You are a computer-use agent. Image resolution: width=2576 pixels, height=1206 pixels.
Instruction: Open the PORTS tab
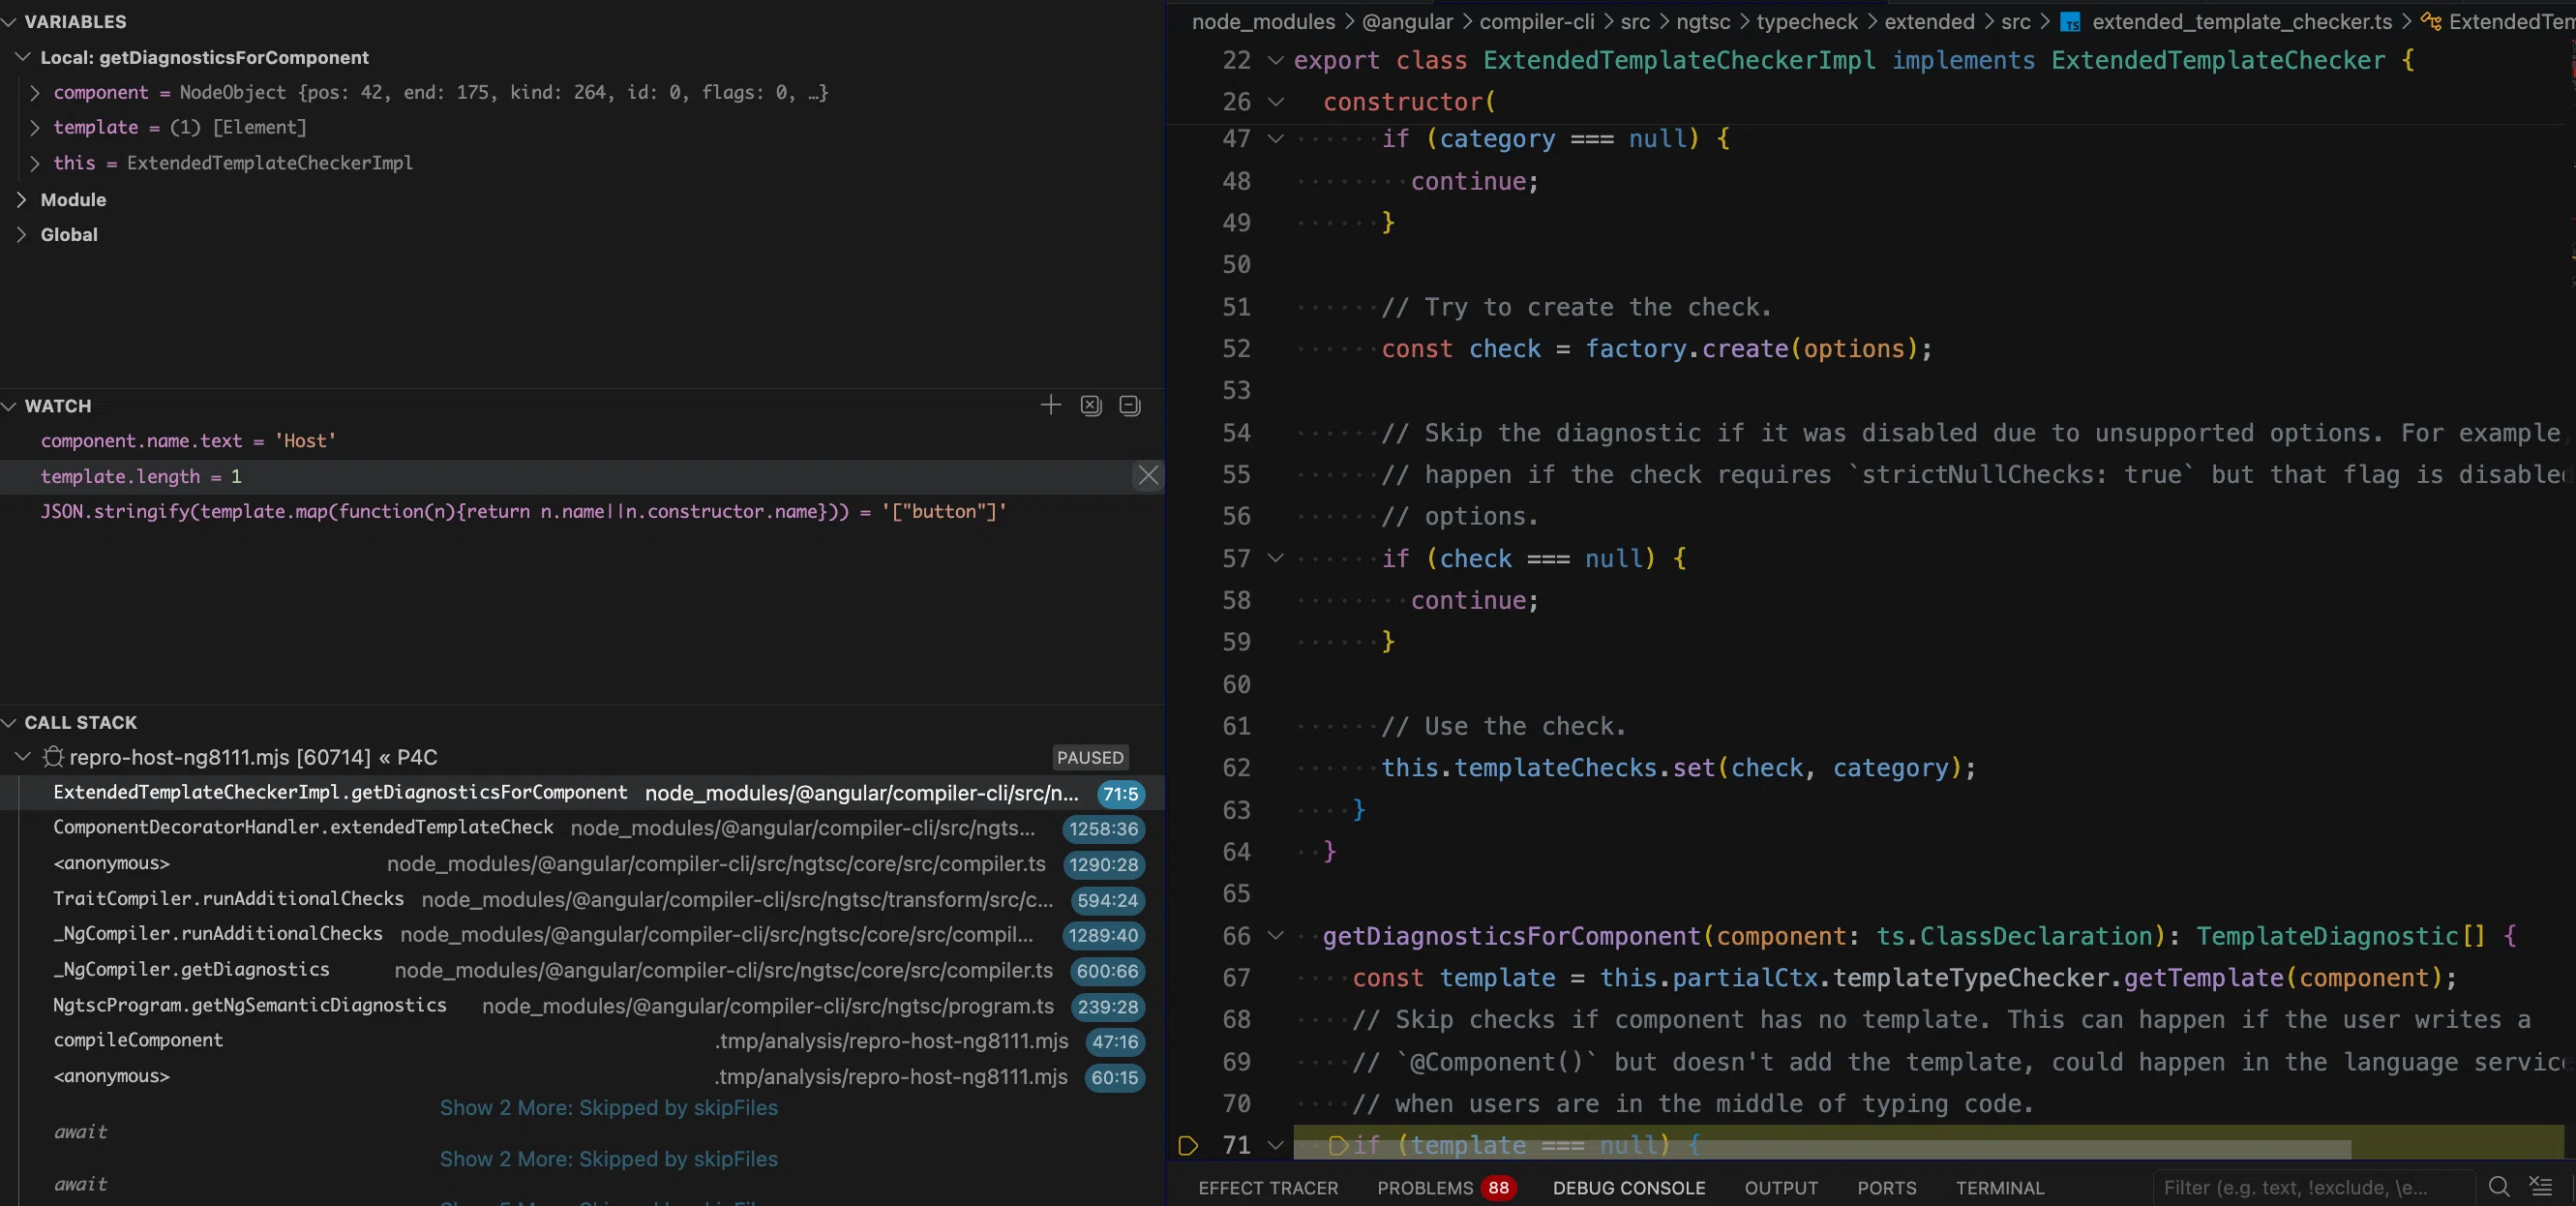point(1887,1188)
